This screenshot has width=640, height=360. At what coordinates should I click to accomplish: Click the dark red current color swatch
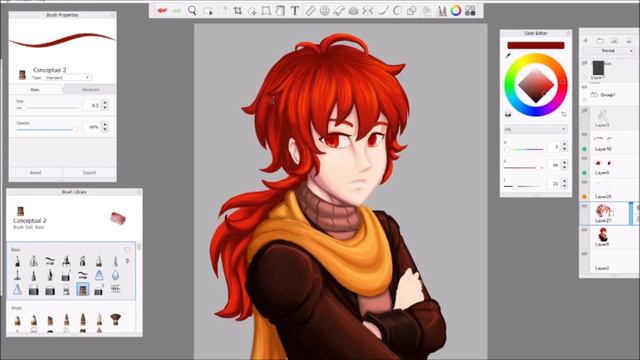point(536,45)
